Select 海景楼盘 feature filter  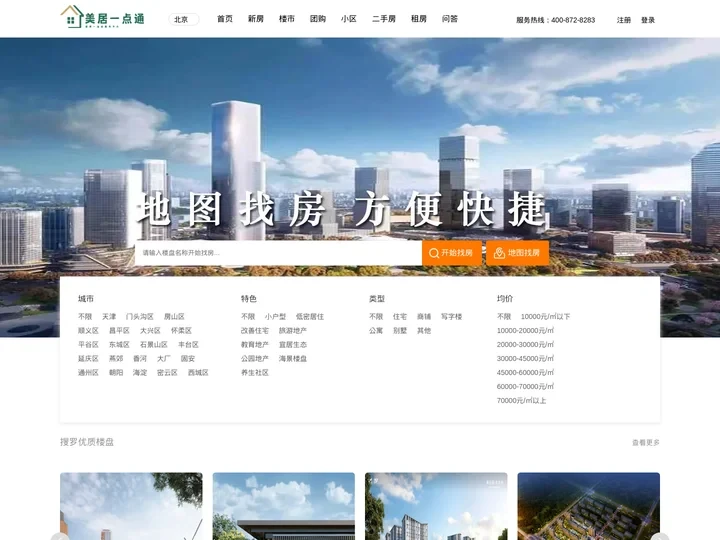293,359
